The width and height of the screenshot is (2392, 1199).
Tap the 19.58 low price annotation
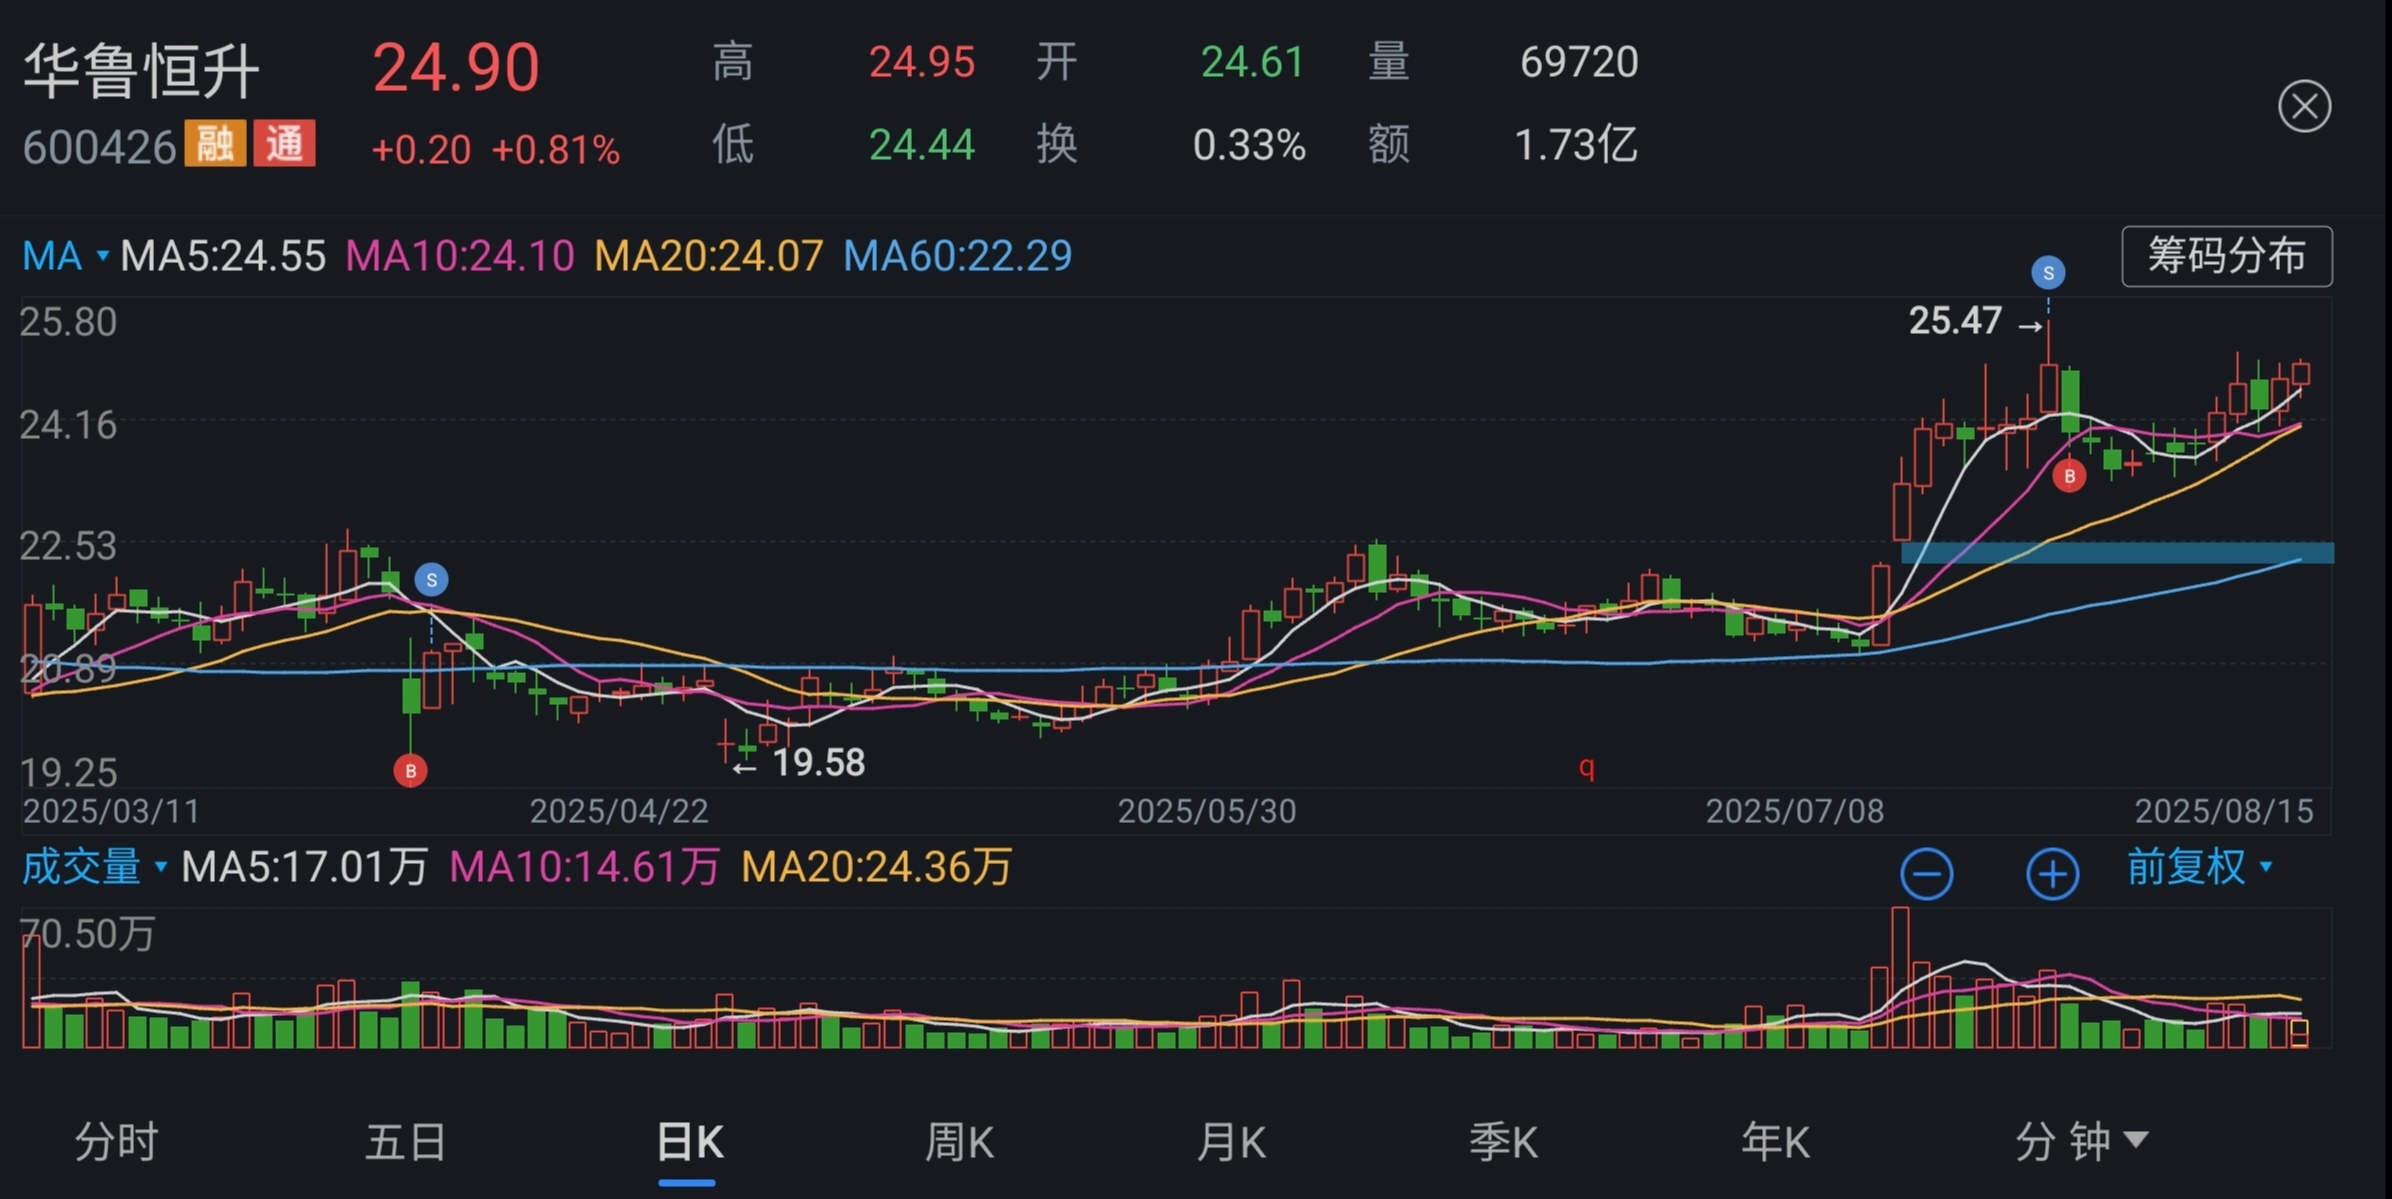tap(818, 763)
